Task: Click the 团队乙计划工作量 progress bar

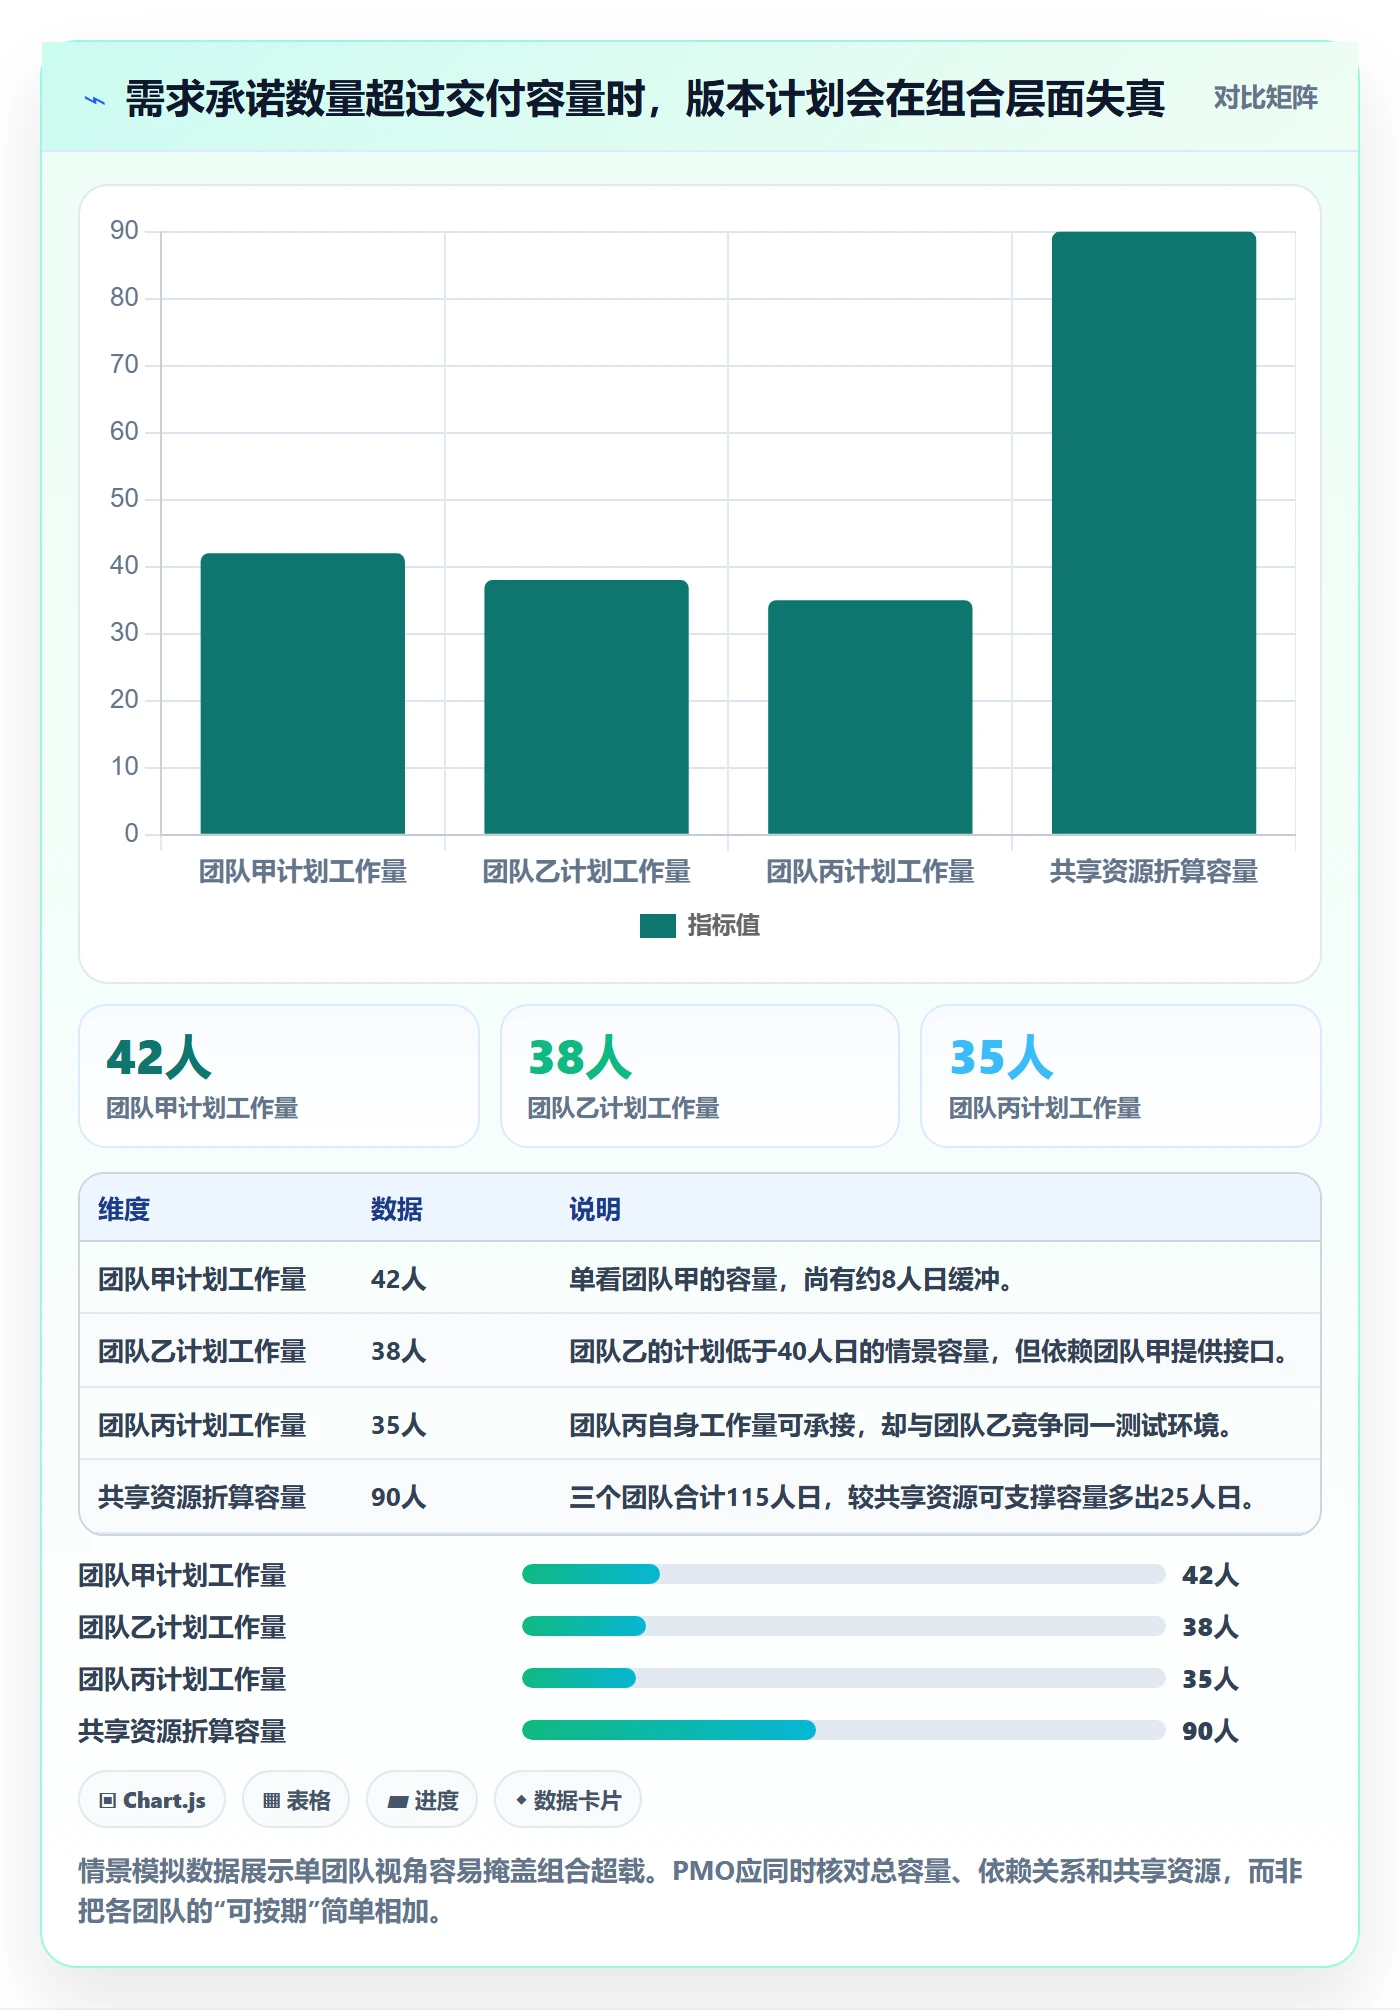Action: coord(843,1626)
